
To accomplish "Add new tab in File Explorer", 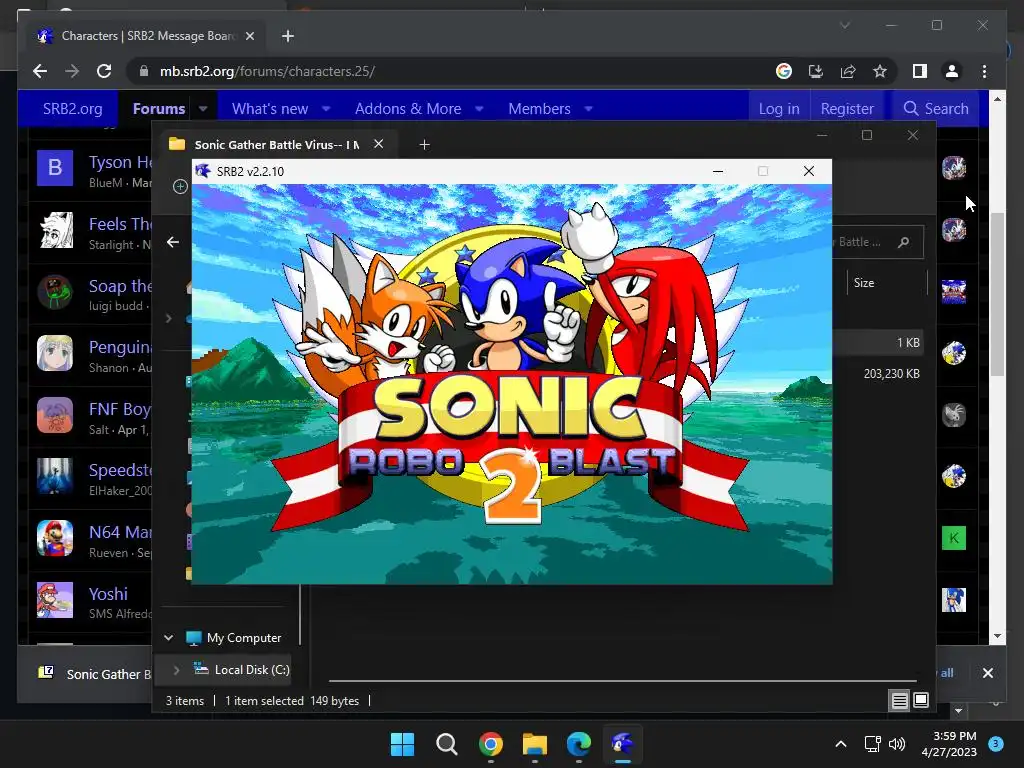I will pos(424,144).
